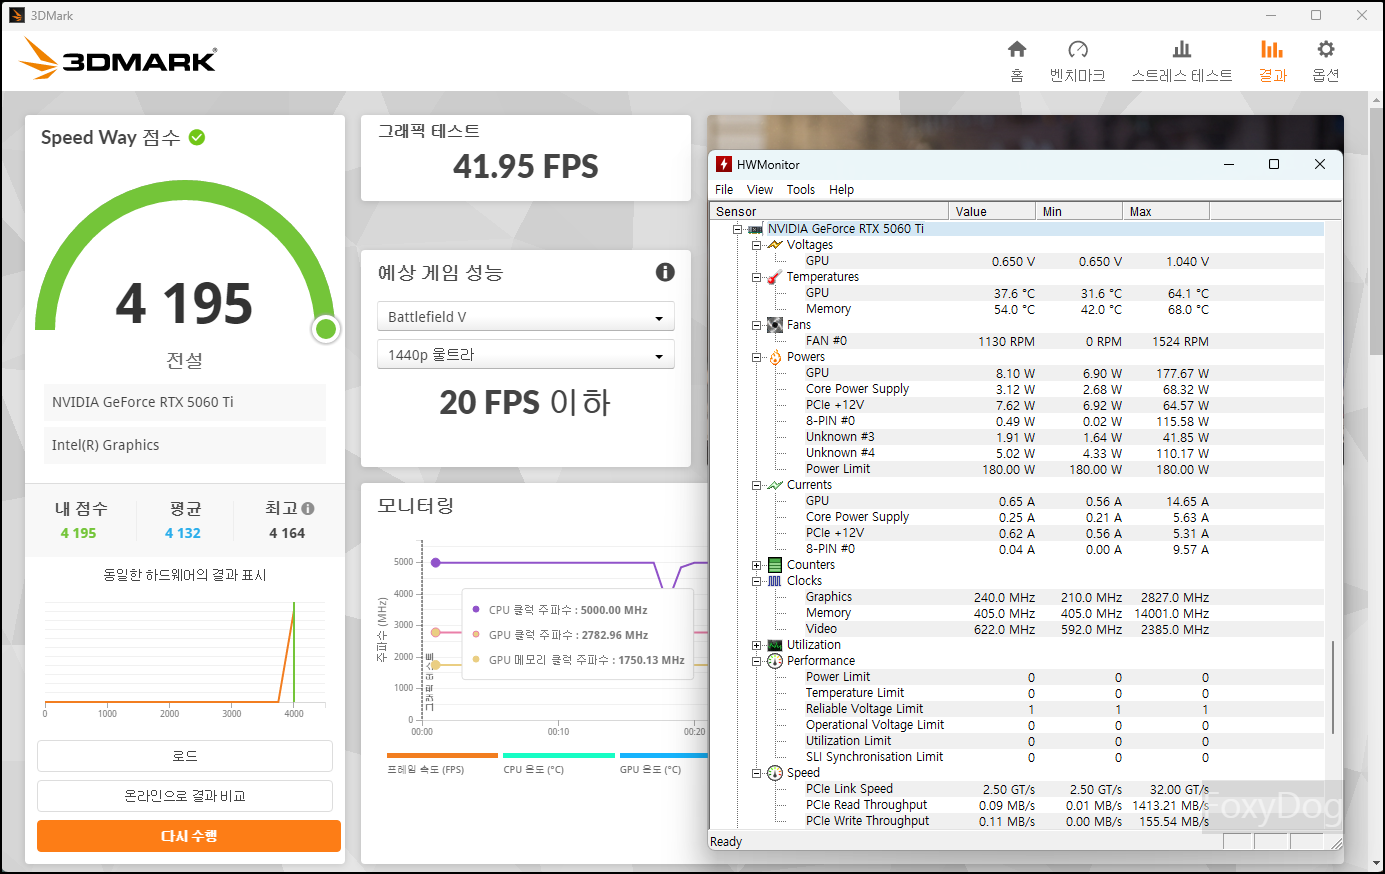Viewport: 1385px width, 874px height.
Task: Click the Speed gauge icon in HWMonitor
Action: pyautogui.click(x=775, y=773)
